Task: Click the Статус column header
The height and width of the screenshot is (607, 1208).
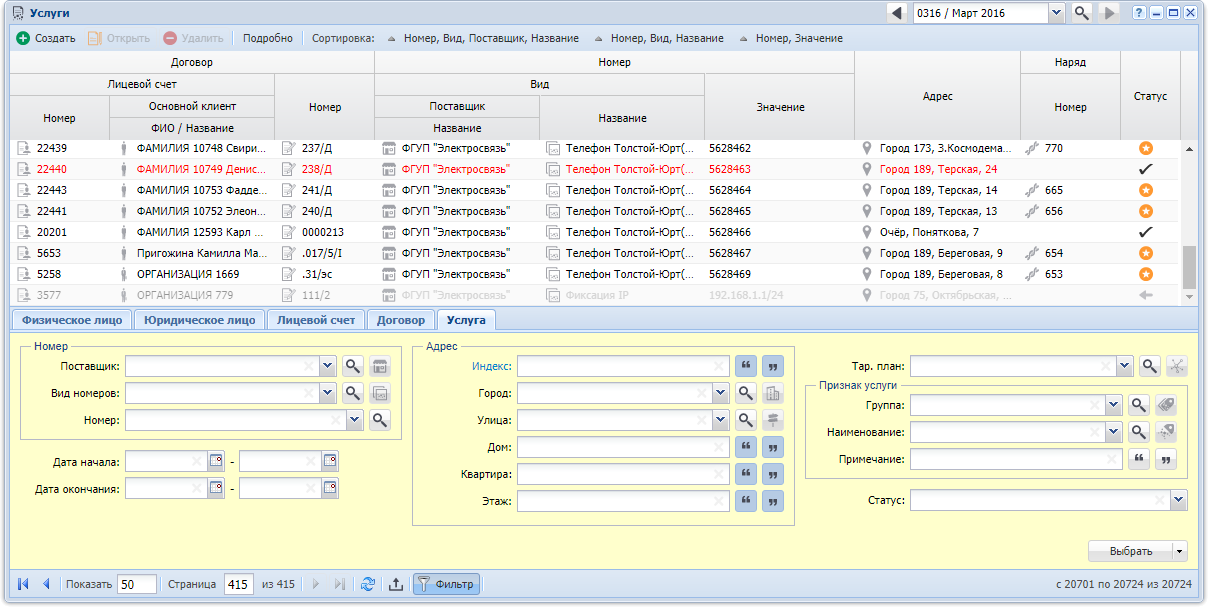Action: (1150, 97)
